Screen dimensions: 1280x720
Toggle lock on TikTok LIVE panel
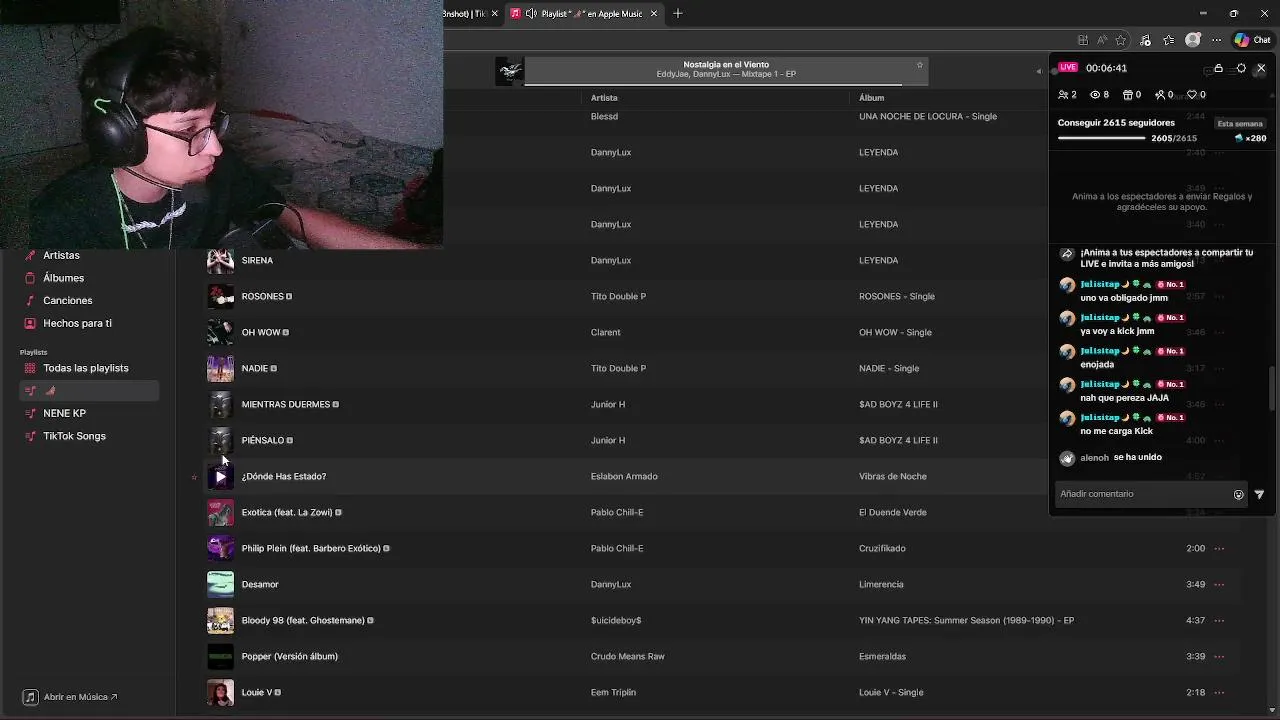coord(1218,68)
